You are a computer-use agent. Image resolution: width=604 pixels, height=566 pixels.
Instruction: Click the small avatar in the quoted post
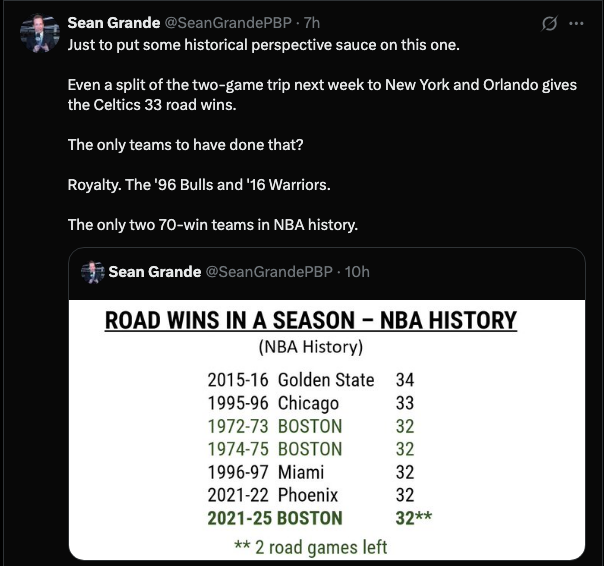point(93,272)
